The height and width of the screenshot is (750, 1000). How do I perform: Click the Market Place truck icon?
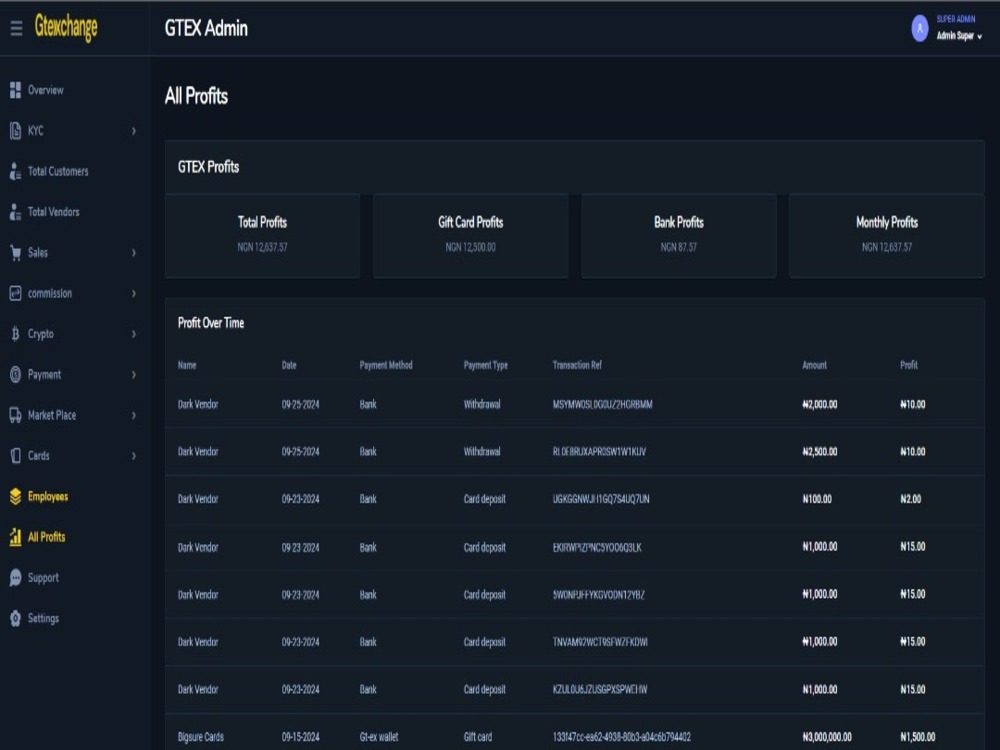pos(15,415)
